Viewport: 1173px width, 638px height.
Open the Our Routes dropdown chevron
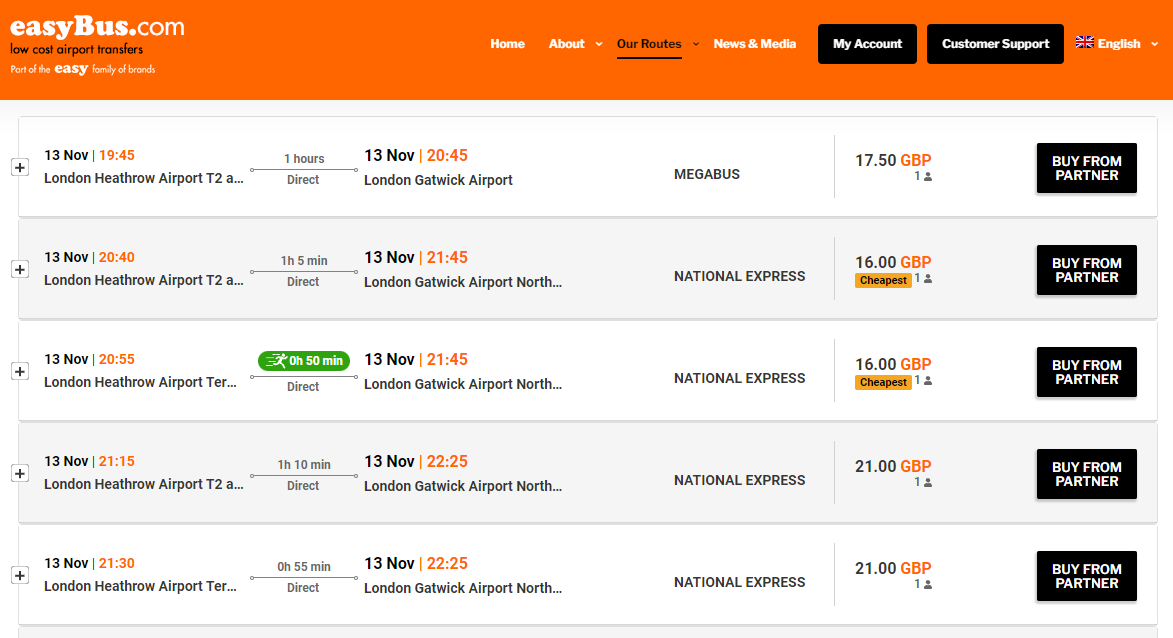tap(696, 44)
